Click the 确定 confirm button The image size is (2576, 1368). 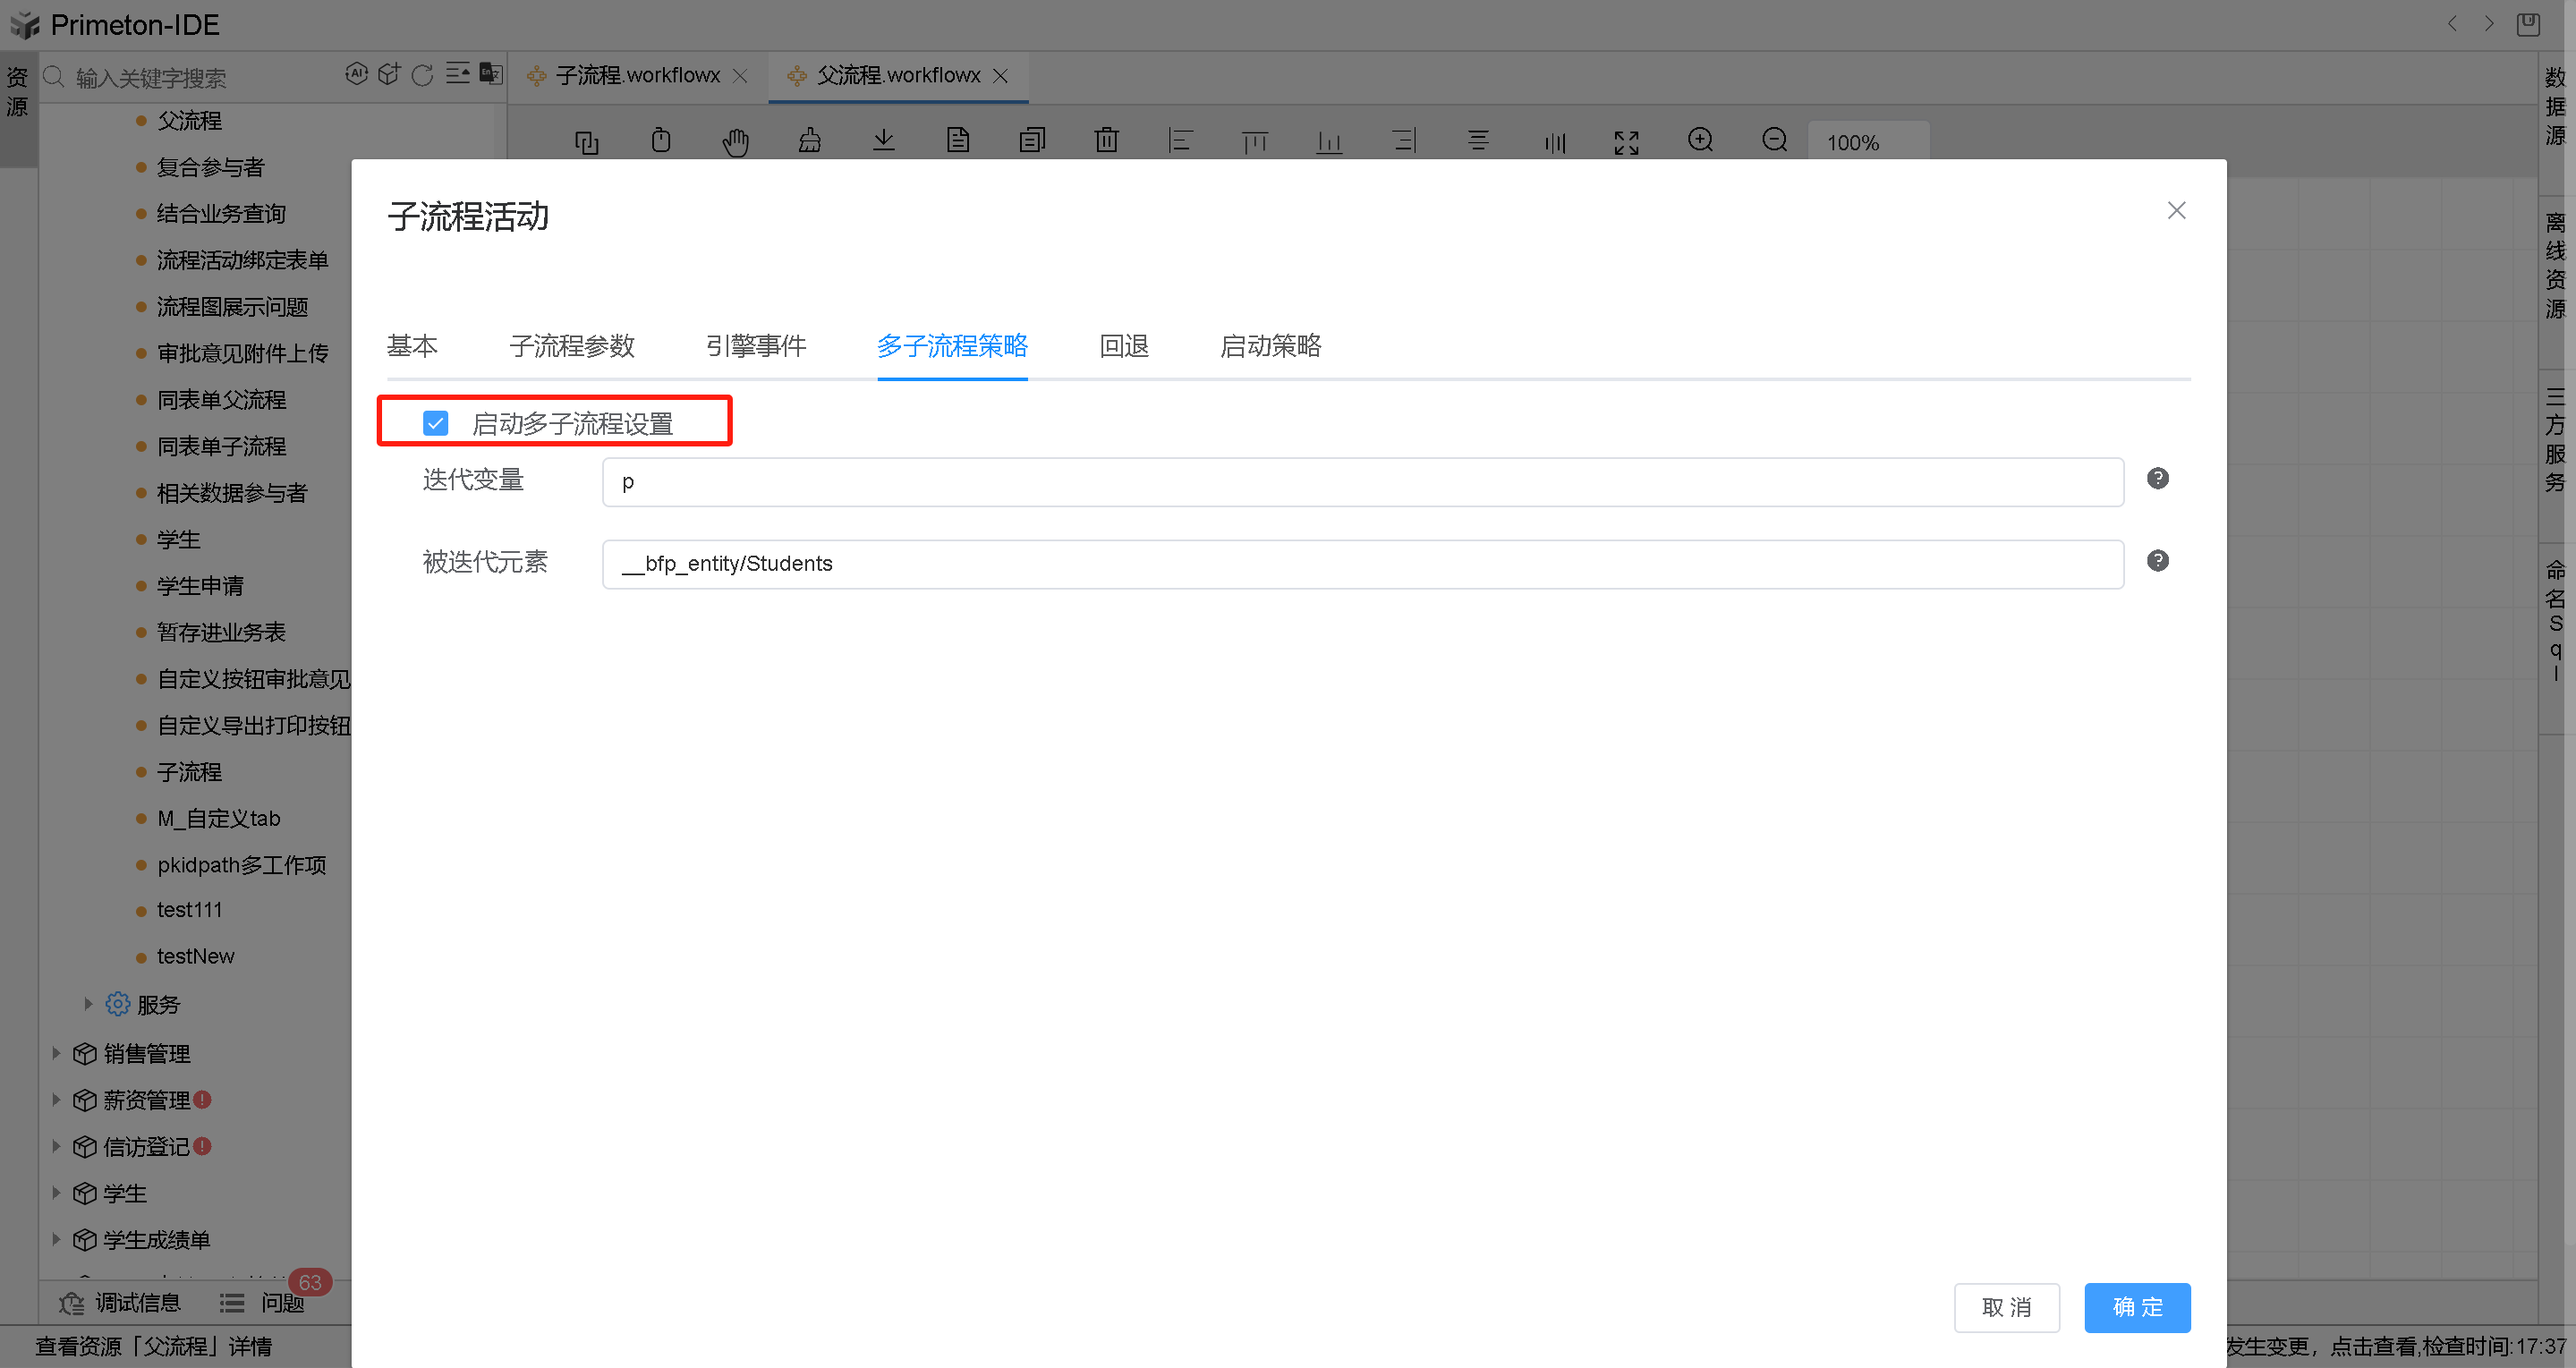tap(2136, 1307)
